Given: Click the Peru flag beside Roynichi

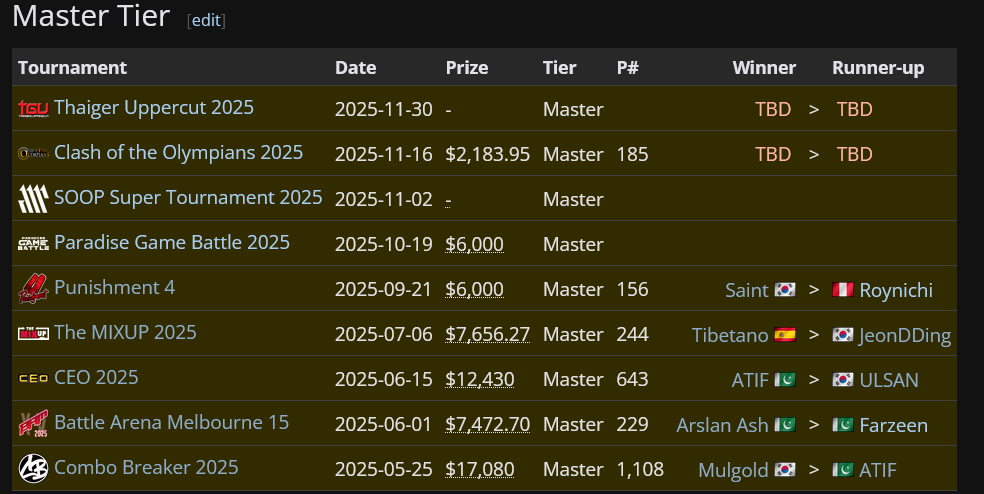Looking at the screenshot, I should [x=843, y=289].
